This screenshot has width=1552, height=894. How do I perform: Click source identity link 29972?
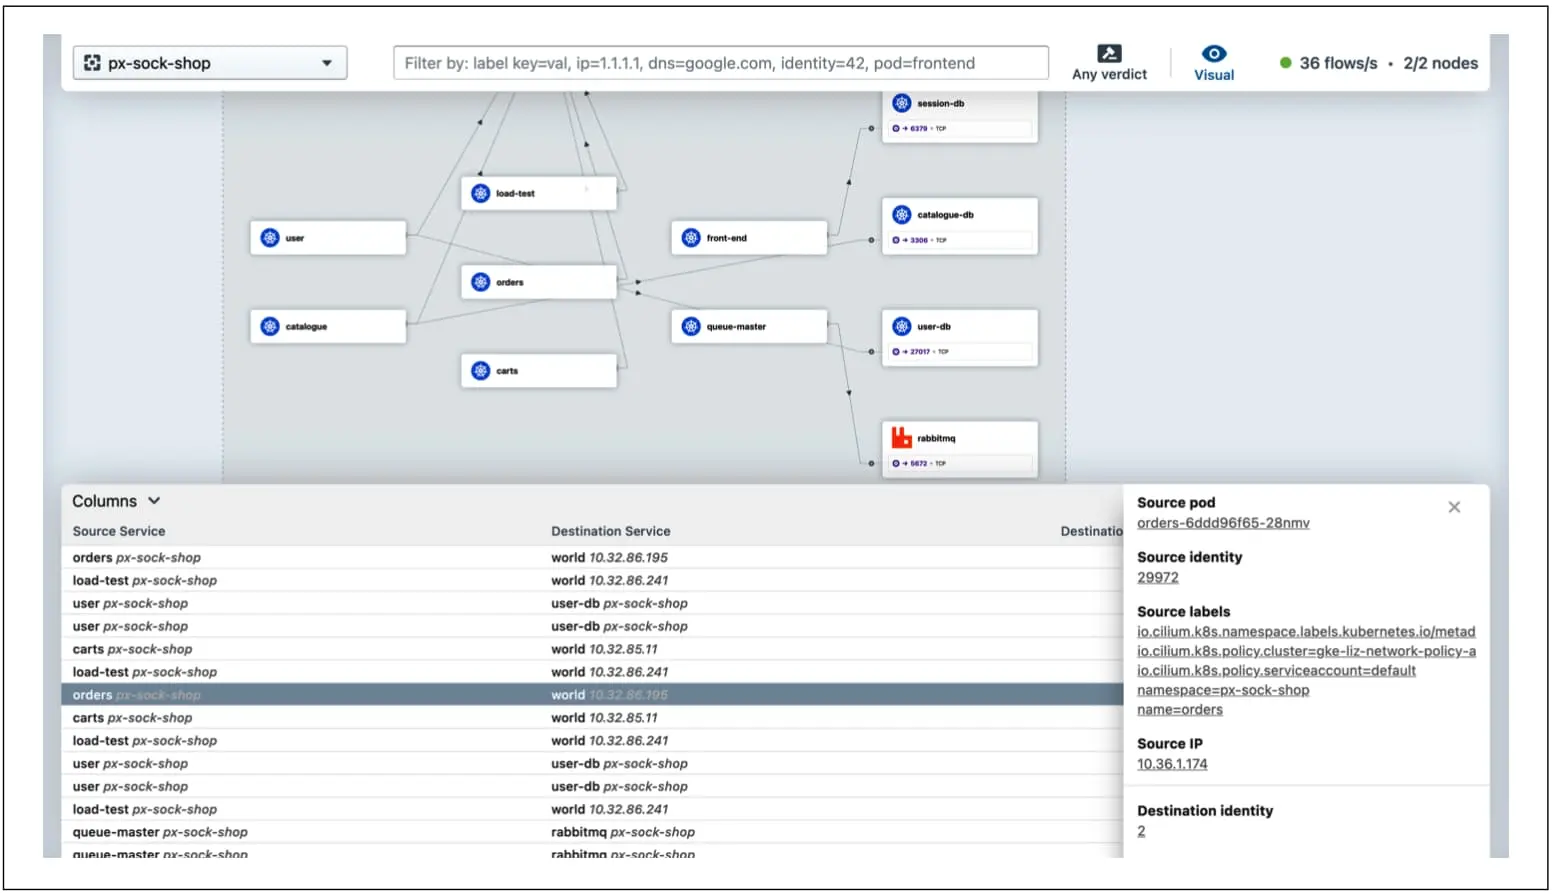(x=1158, y=578)
